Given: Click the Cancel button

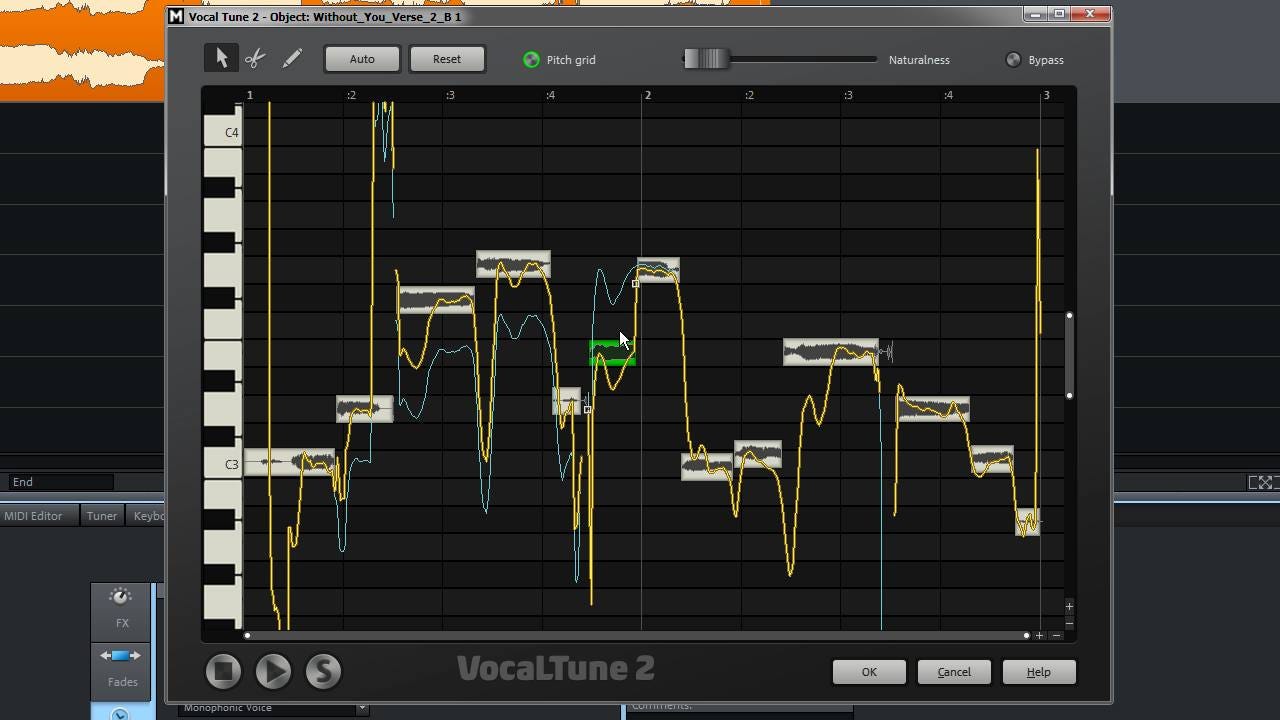Looking at the screenshot, I should pos(954,672).
